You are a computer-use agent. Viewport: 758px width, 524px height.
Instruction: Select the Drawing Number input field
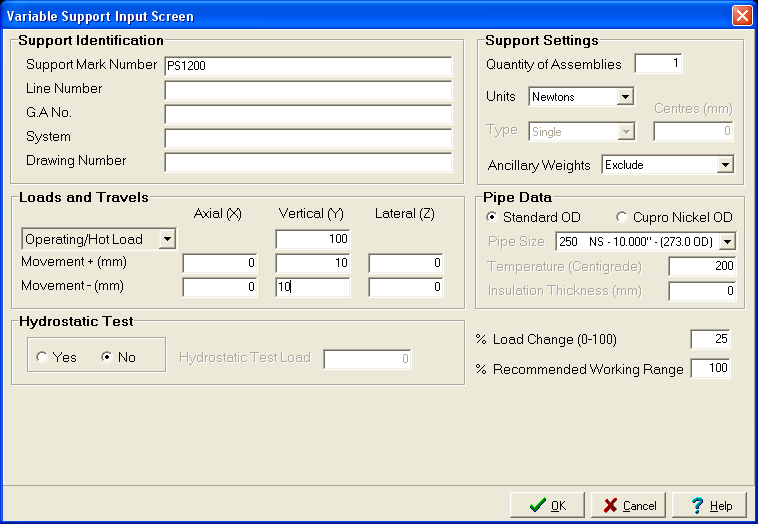(x=308, y=162)
